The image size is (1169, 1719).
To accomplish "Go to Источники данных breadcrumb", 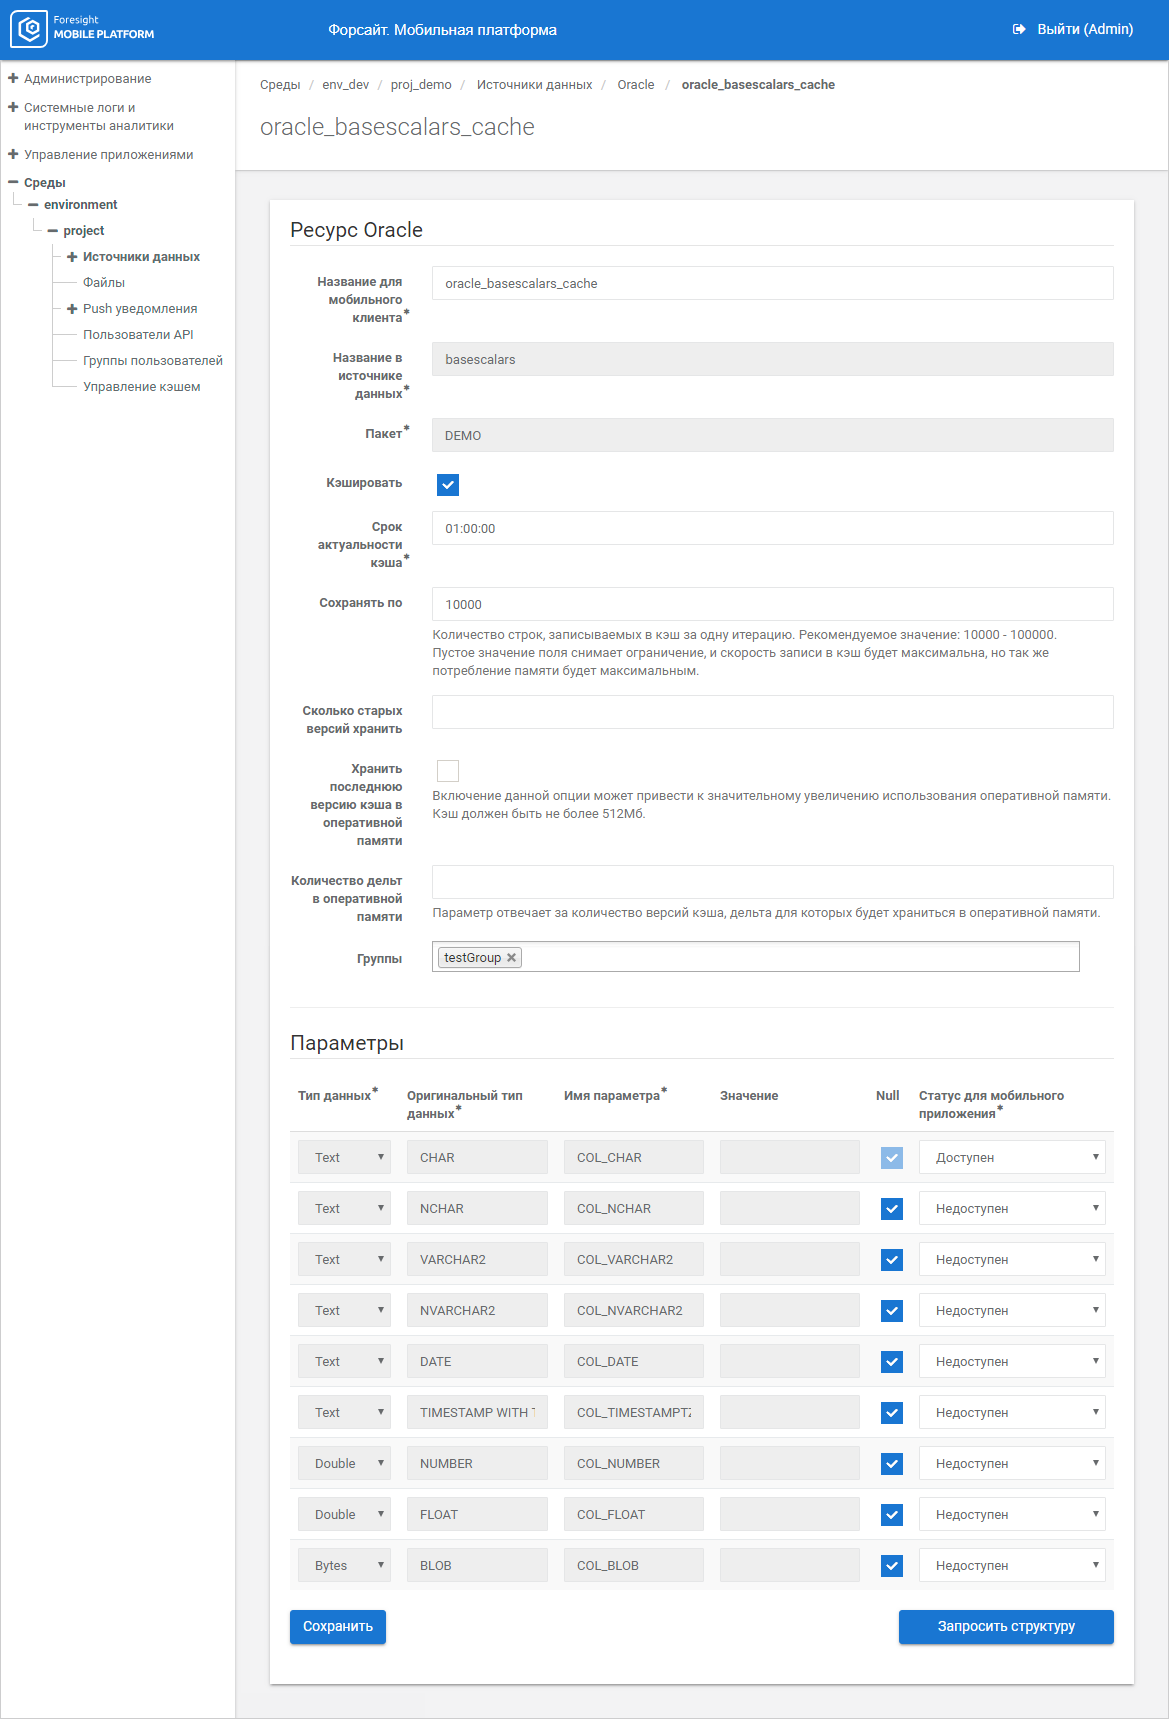I will coord(534,85).
